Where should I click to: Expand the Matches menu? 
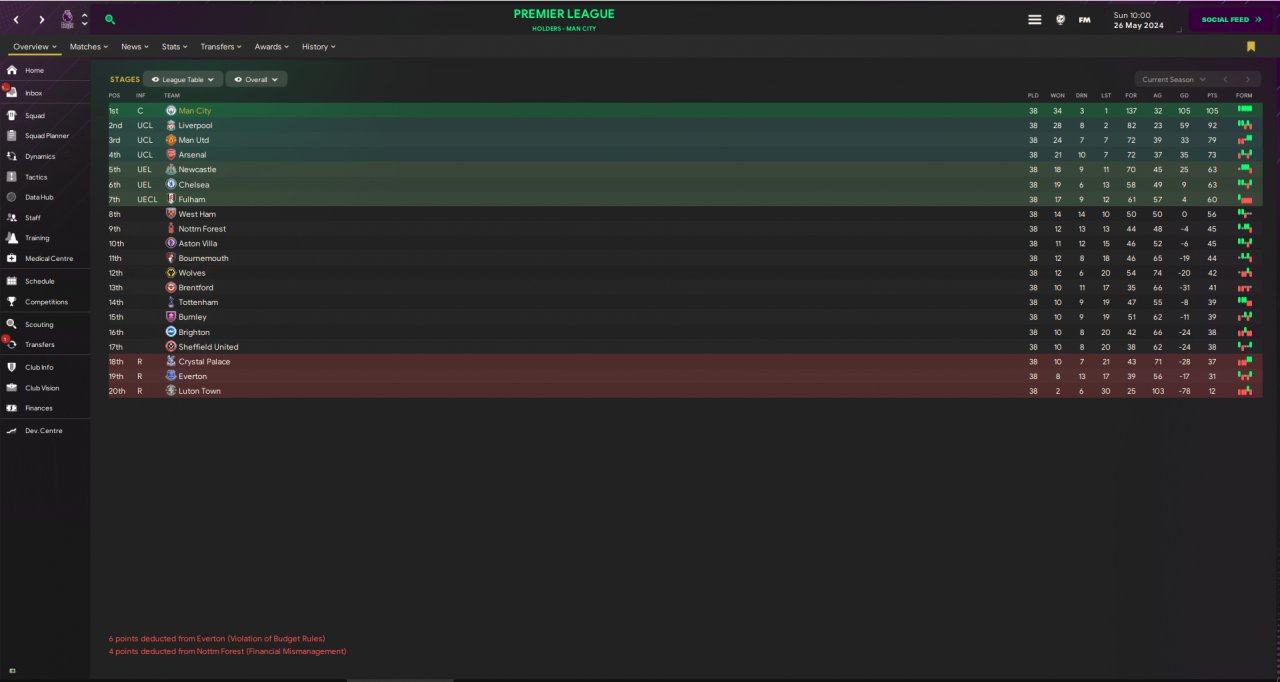pos(89,46)
